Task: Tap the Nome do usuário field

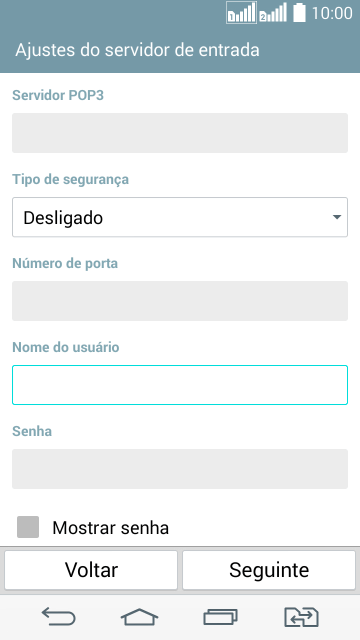Action: [x=180, y=385]
